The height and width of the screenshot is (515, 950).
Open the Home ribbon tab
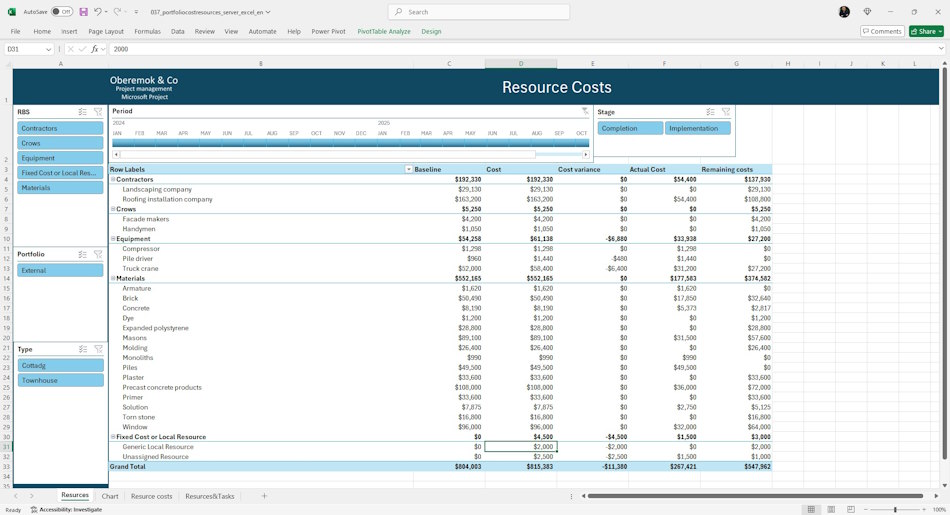pyautogui.click(x=42, y=32)
